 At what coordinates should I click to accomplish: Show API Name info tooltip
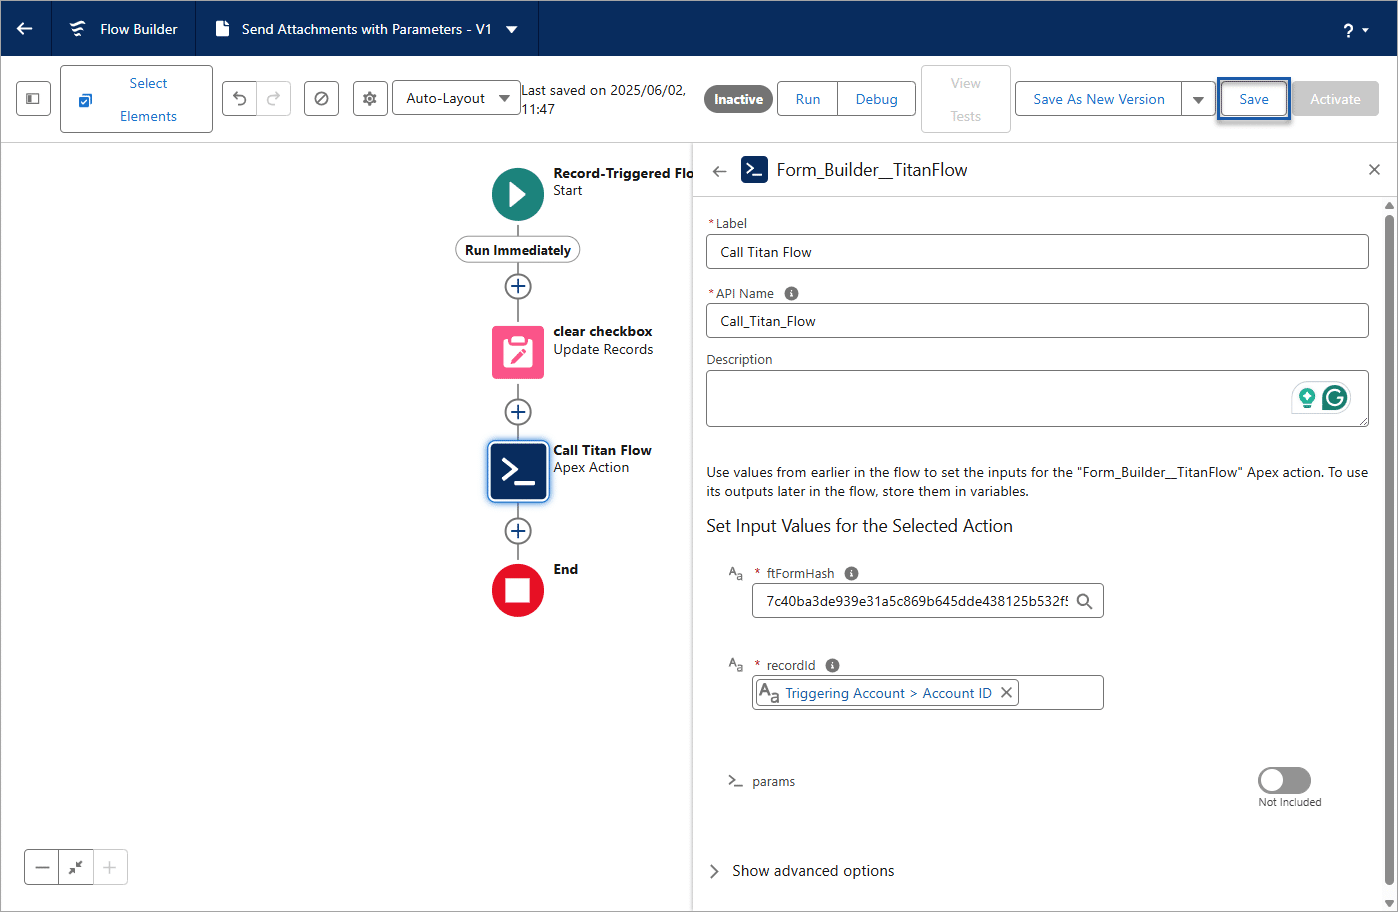(791, 293)
